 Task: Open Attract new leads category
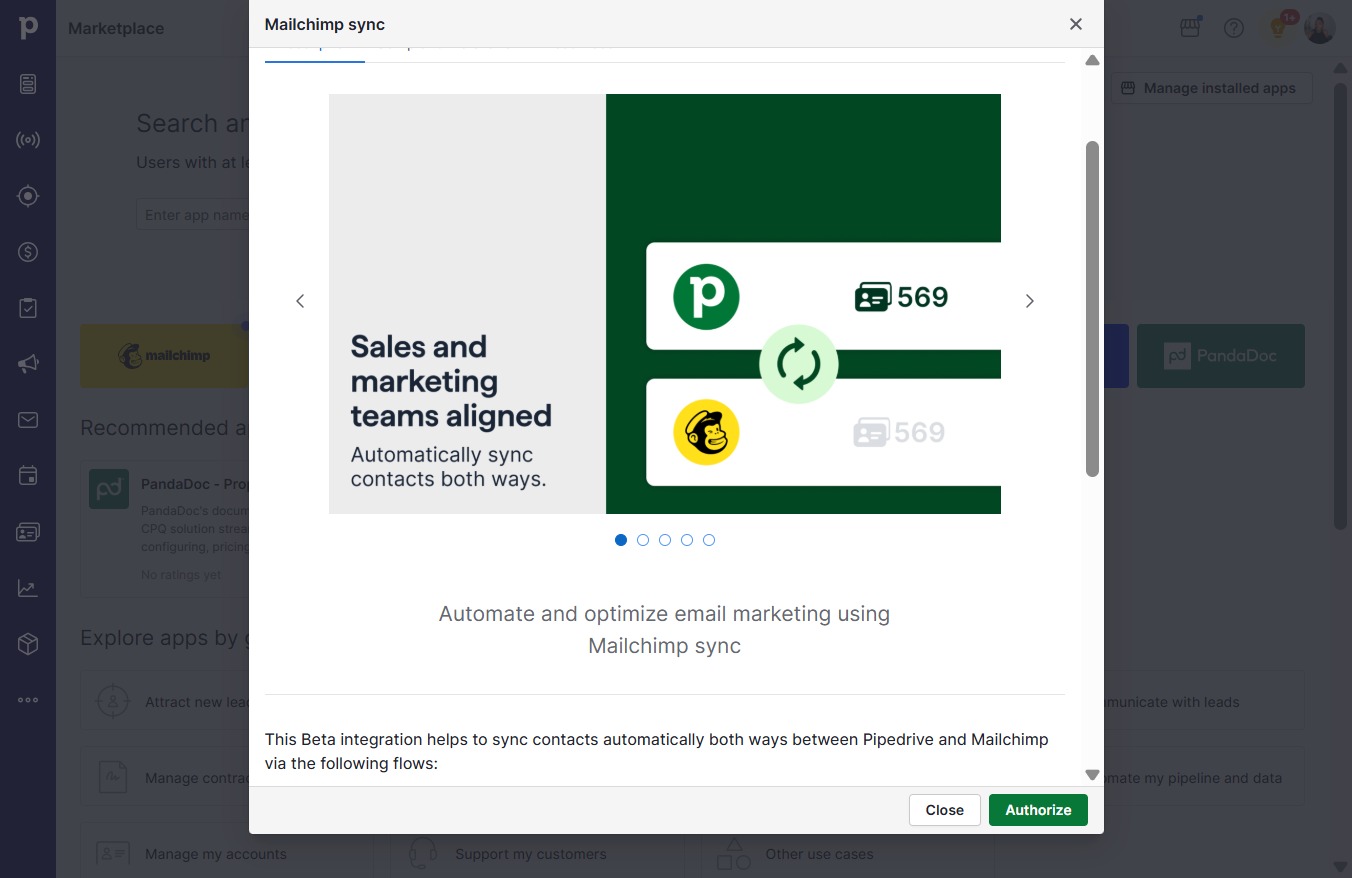(165, 702)
